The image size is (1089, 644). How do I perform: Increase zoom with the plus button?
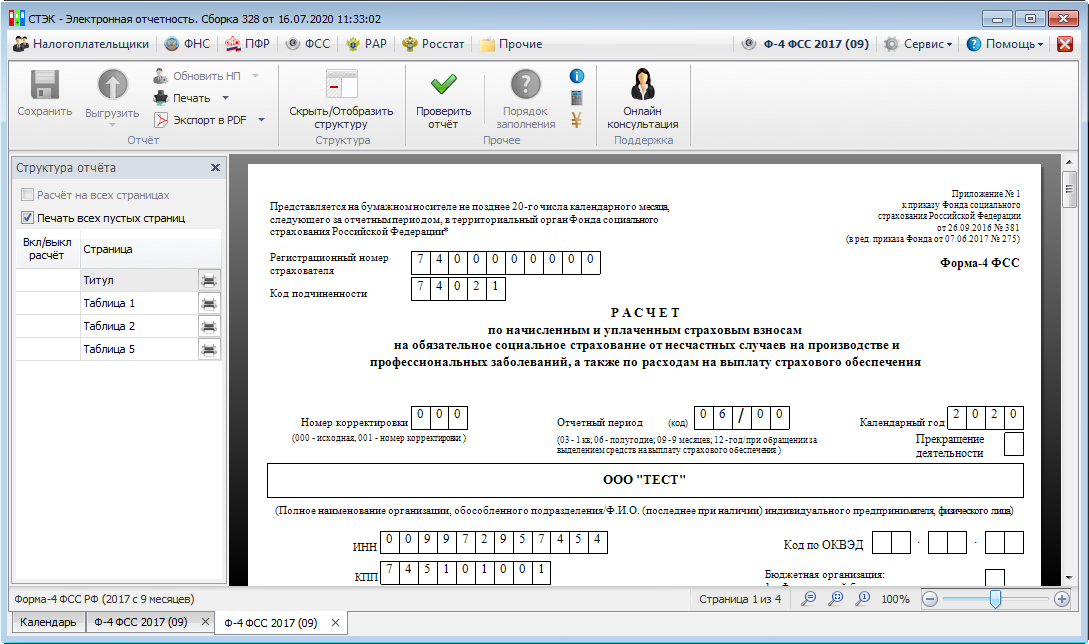(1062, 599)
